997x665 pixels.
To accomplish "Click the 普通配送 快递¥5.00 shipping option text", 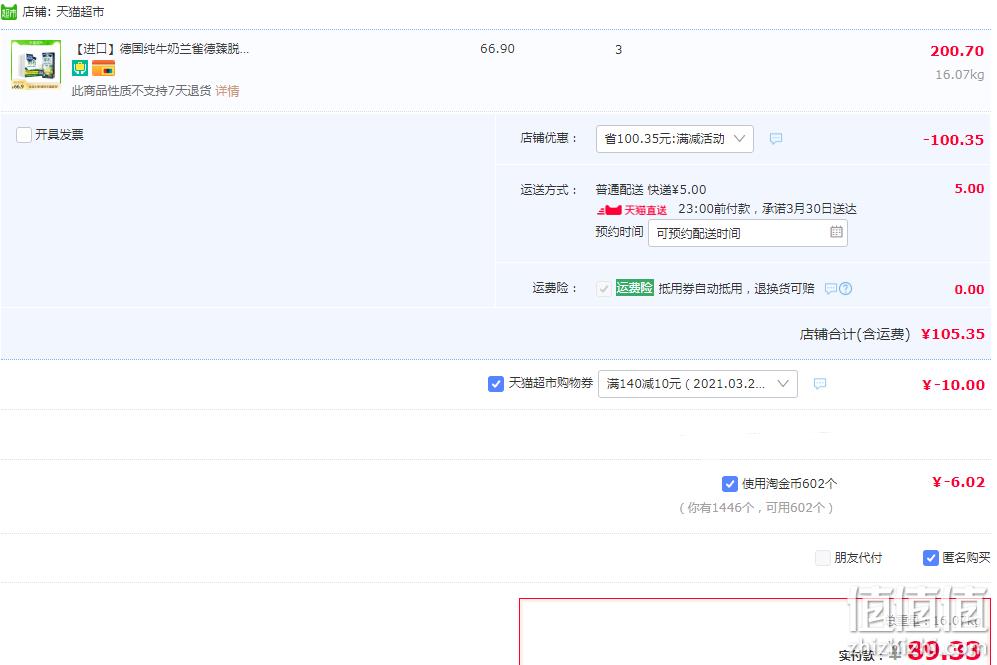I will coord(650,189).
